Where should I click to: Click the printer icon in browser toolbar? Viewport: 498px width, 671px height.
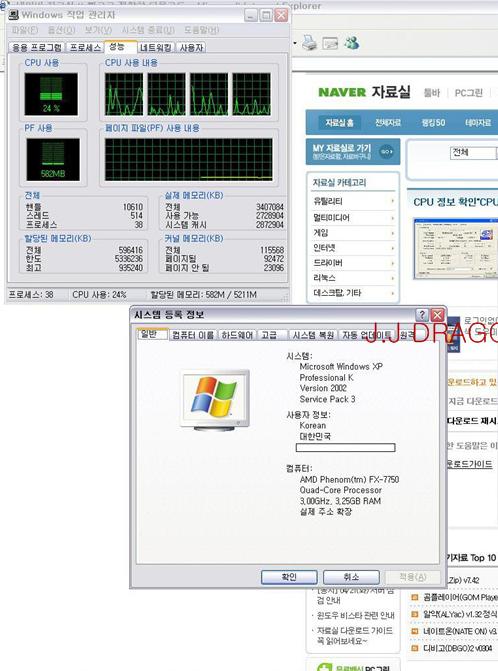(x=309, y=43)
